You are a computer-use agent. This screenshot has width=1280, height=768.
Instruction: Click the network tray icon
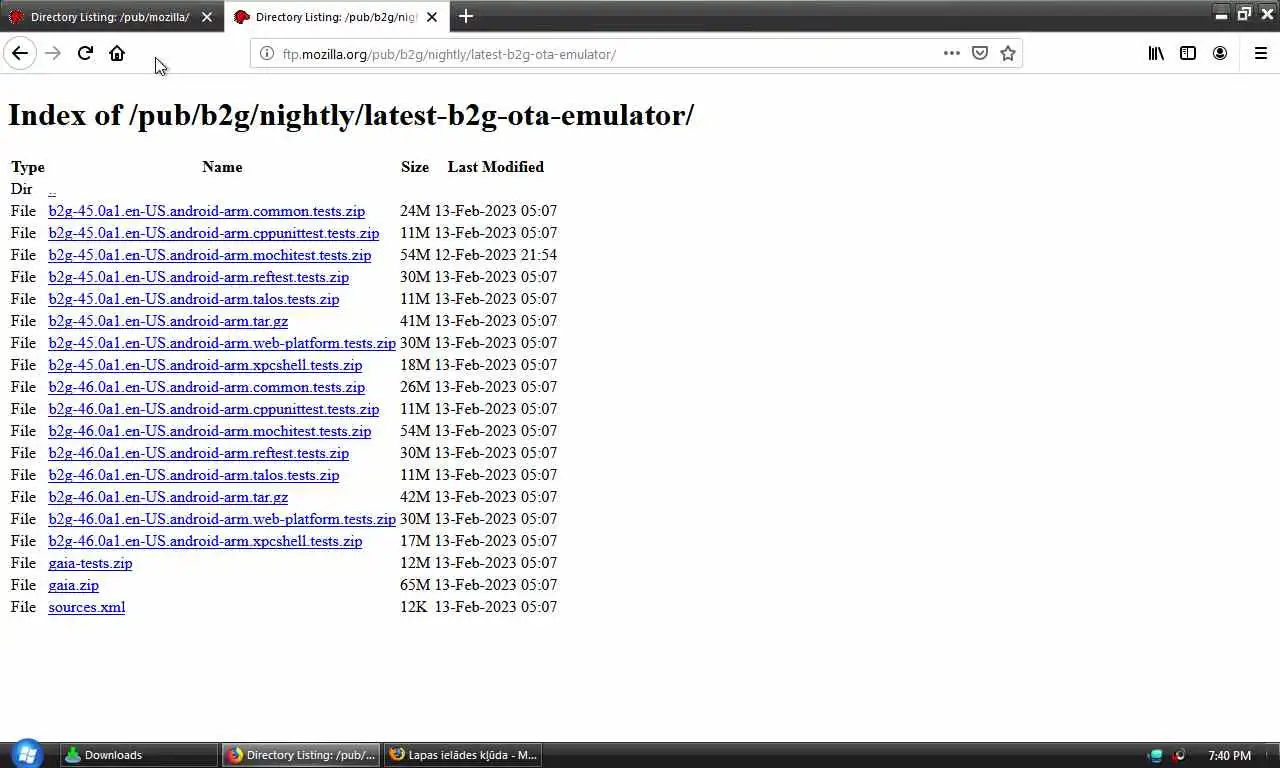1156,755
